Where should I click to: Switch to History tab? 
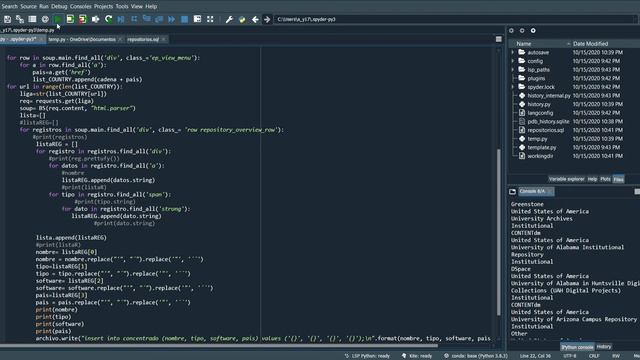tap(604, 347)
